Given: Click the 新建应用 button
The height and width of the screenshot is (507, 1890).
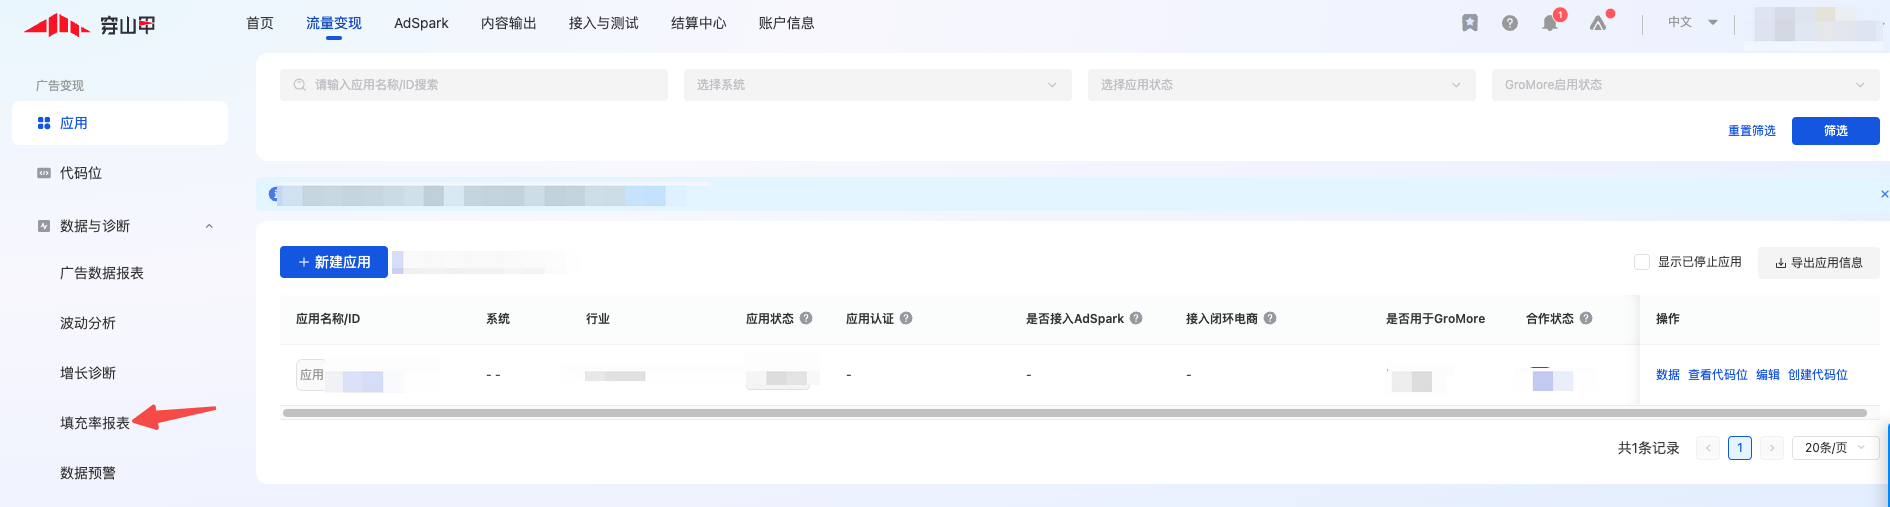Looking at the screenshot, I should (x=334, y=262).
